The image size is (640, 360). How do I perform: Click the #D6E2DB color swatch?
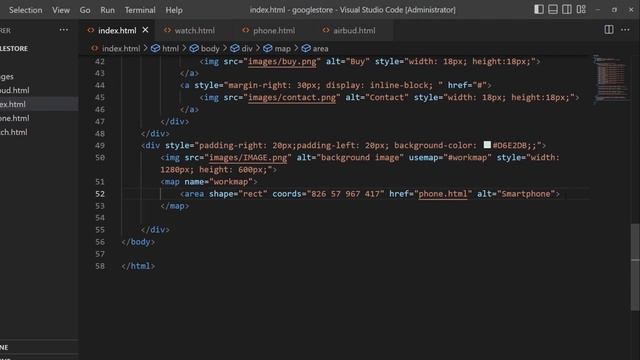pos(487,145)
